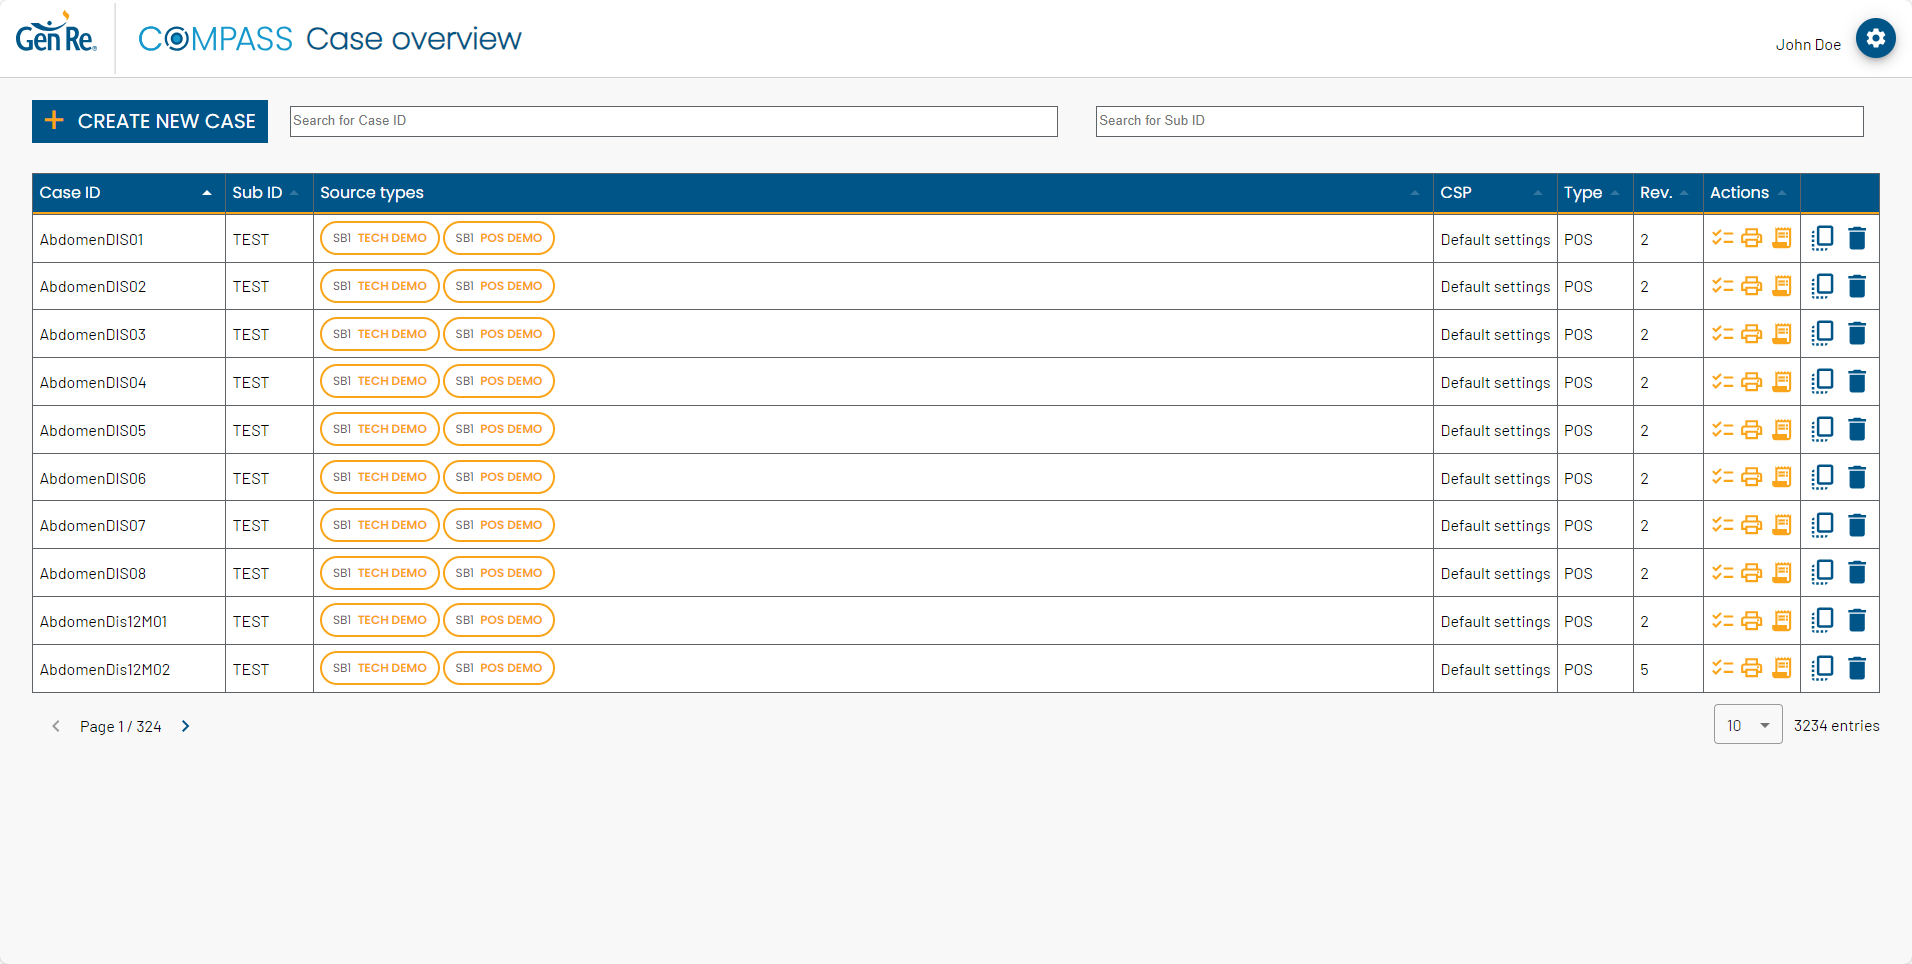1912x964 pixels.
Task: Click revision value 5 for AbdomenDis12M02
Action: pyautogui.click(x=1644, y=670)
